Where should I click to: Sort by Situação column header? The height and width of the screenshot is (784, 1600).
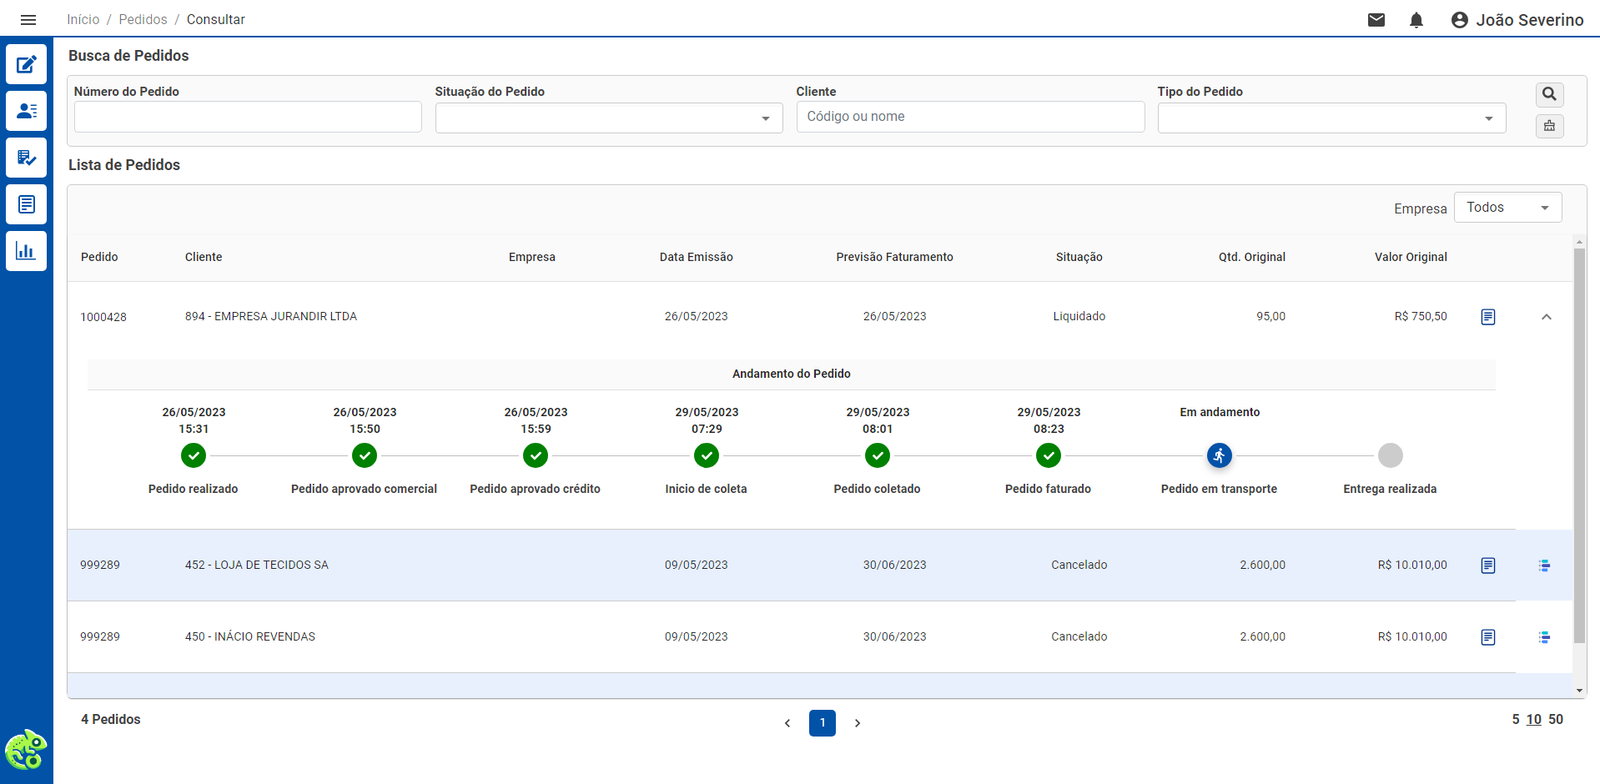click(1079, 257)
